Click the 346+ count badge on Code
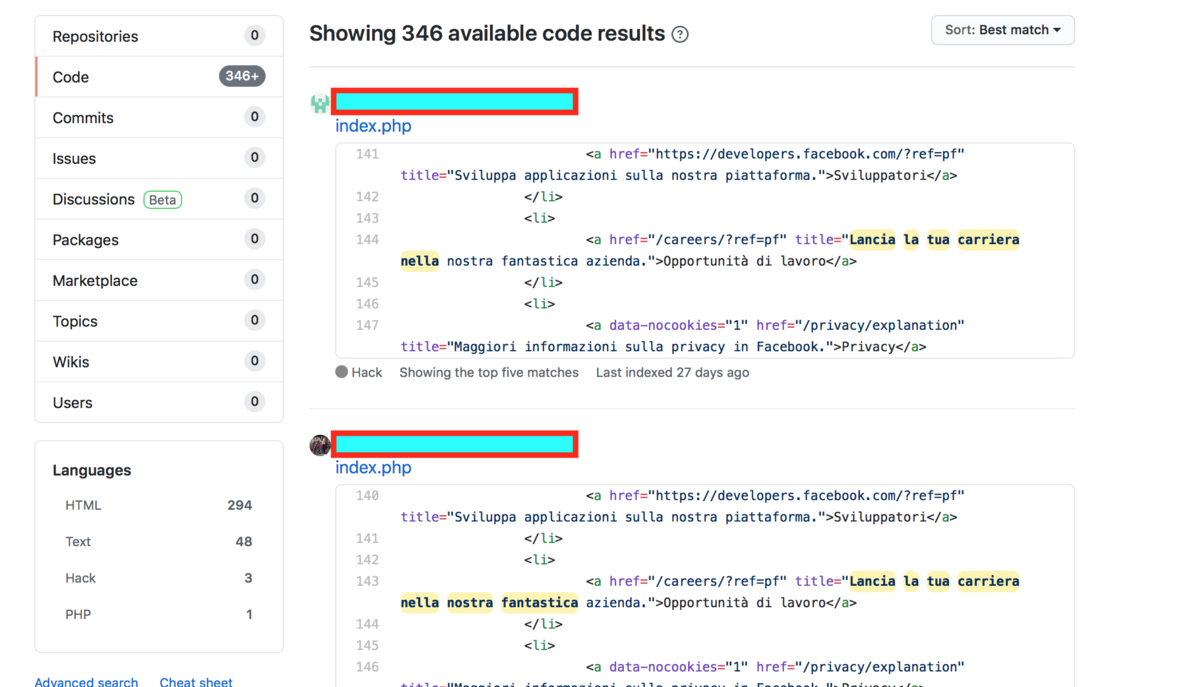The image size is (1200, 687). click(242, 76)
